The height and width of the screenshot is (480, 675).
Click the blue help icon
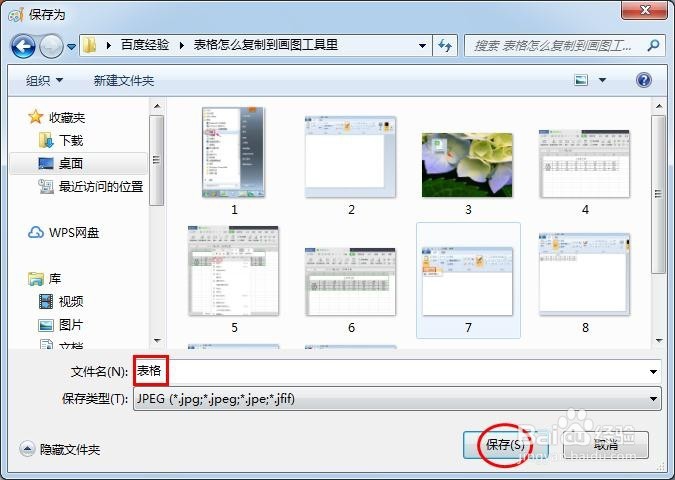click(644, 80)
